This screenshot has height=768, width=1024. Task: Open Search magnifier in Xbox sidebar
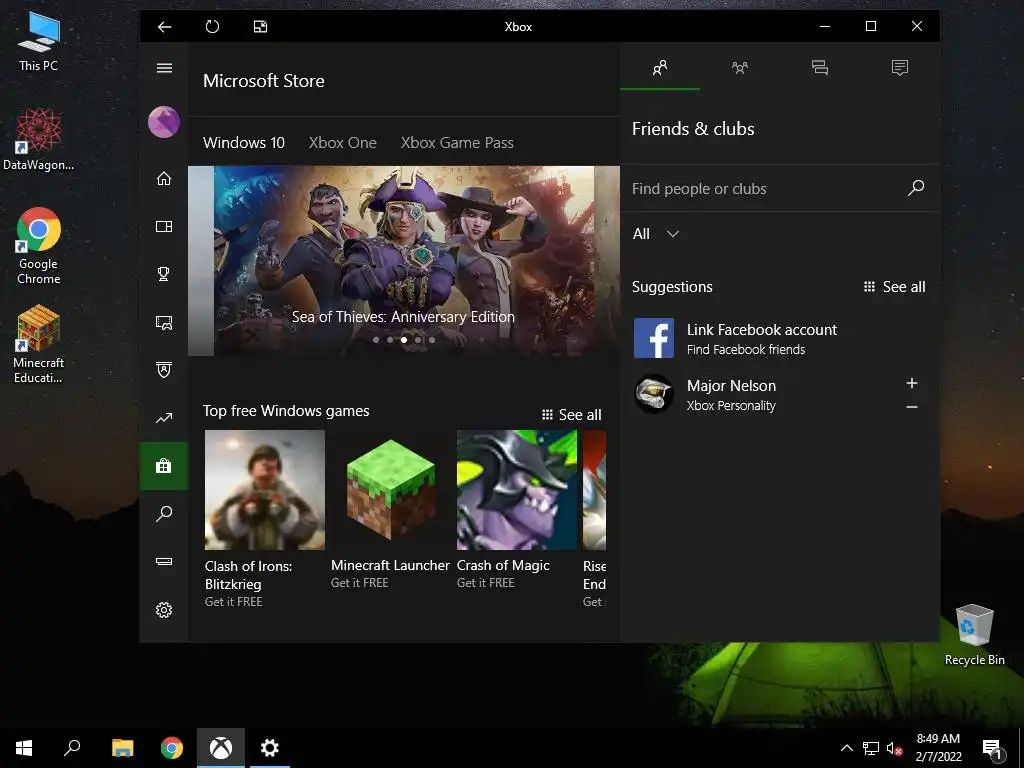point(164,513)
